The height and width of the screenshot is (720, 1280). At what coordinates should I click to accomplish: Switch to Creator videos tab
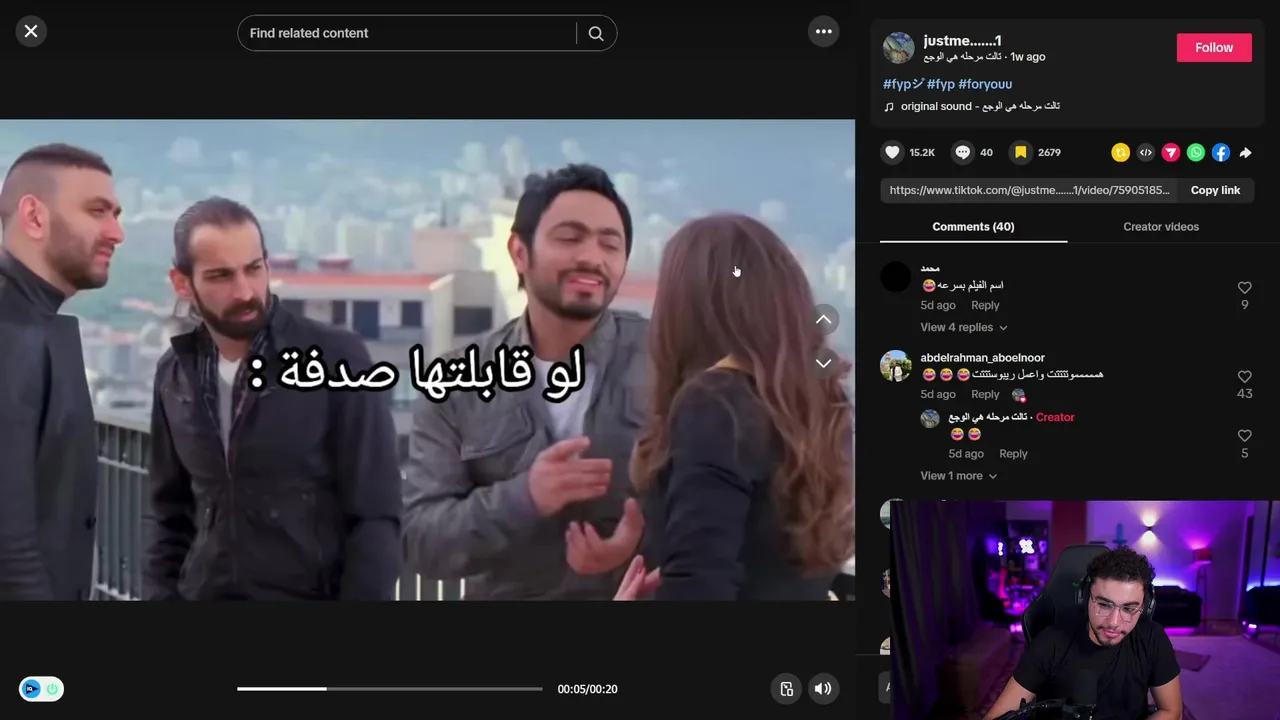click(1161, 227)
